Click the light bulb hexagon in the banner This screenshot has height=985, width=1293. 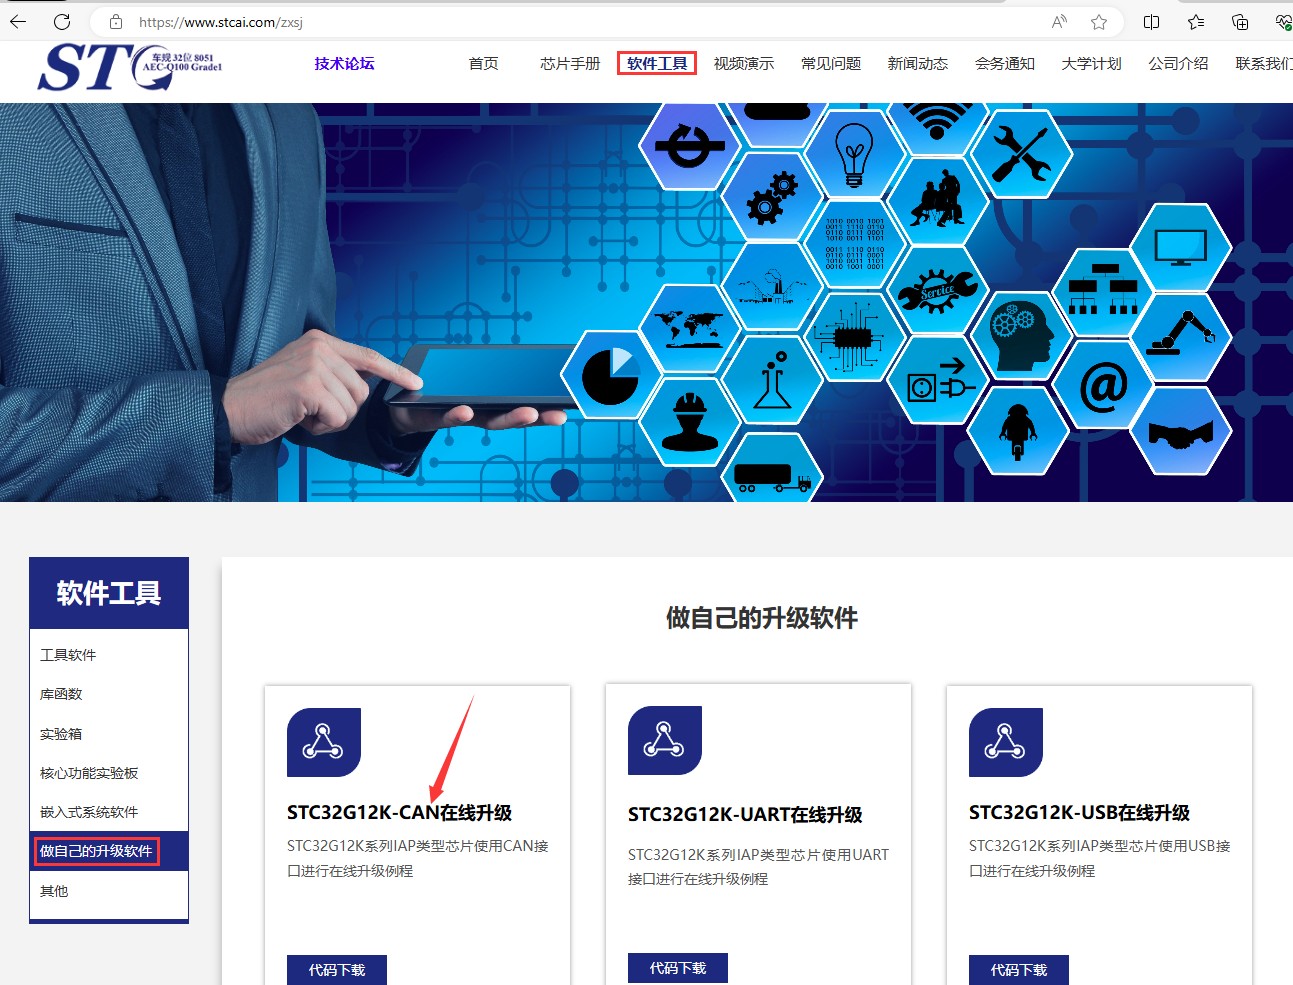pos(854,154)
